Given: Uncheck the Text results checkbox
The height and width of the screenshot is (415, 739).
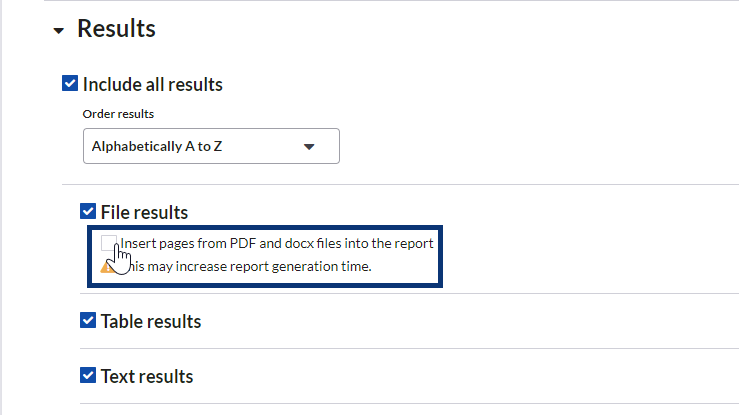Looking at the screenshot, I should pyautogui.click(x=88, y=376).
